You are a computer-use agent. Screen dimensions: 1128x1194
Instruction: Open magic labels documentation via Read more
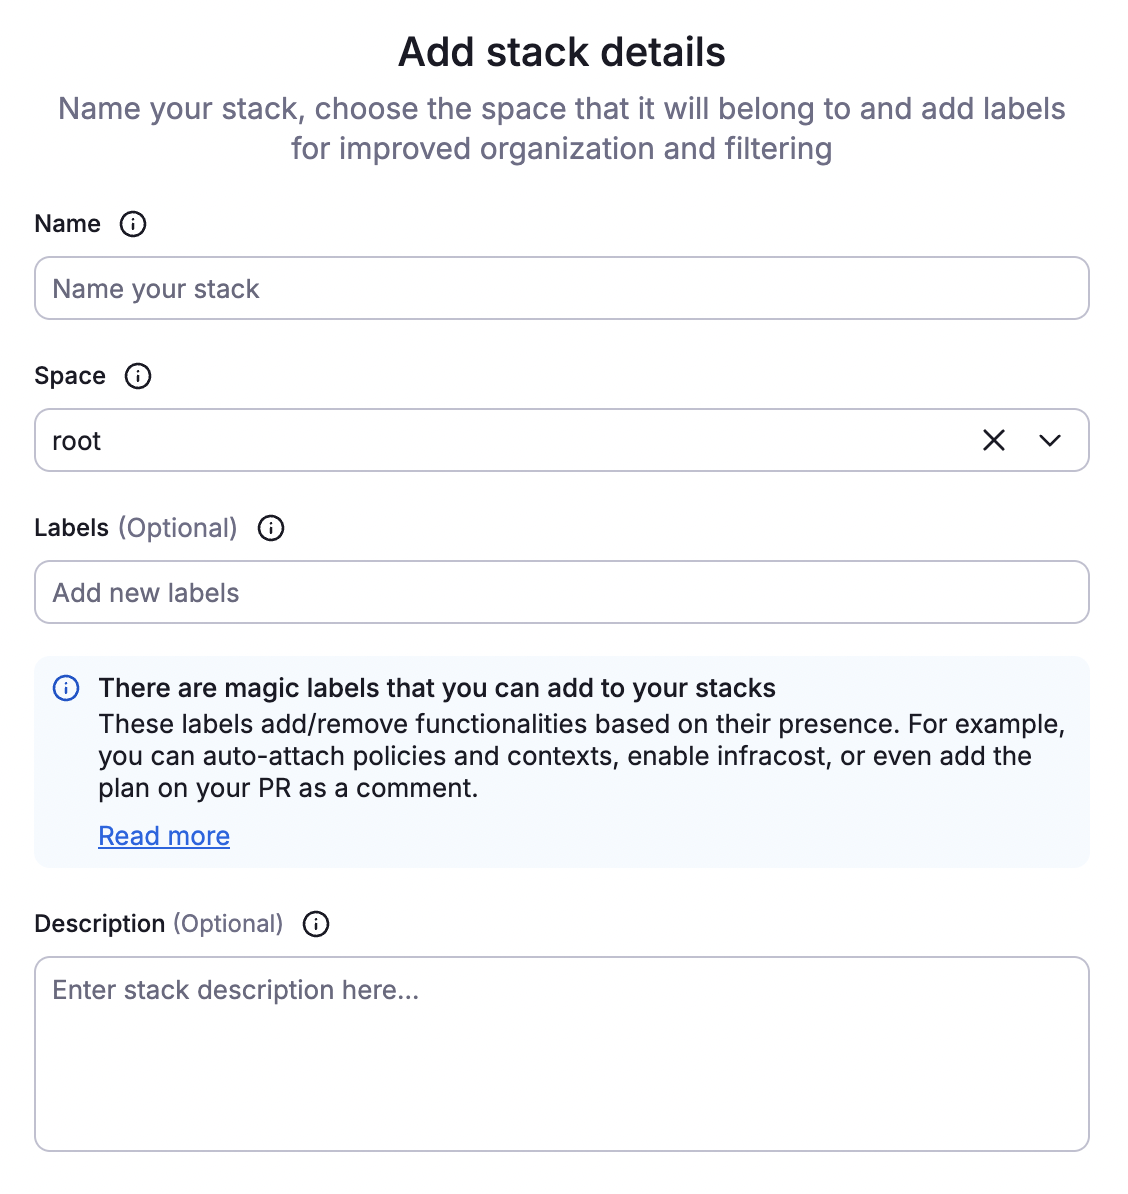pyautogui.click(x=163, y=835)
